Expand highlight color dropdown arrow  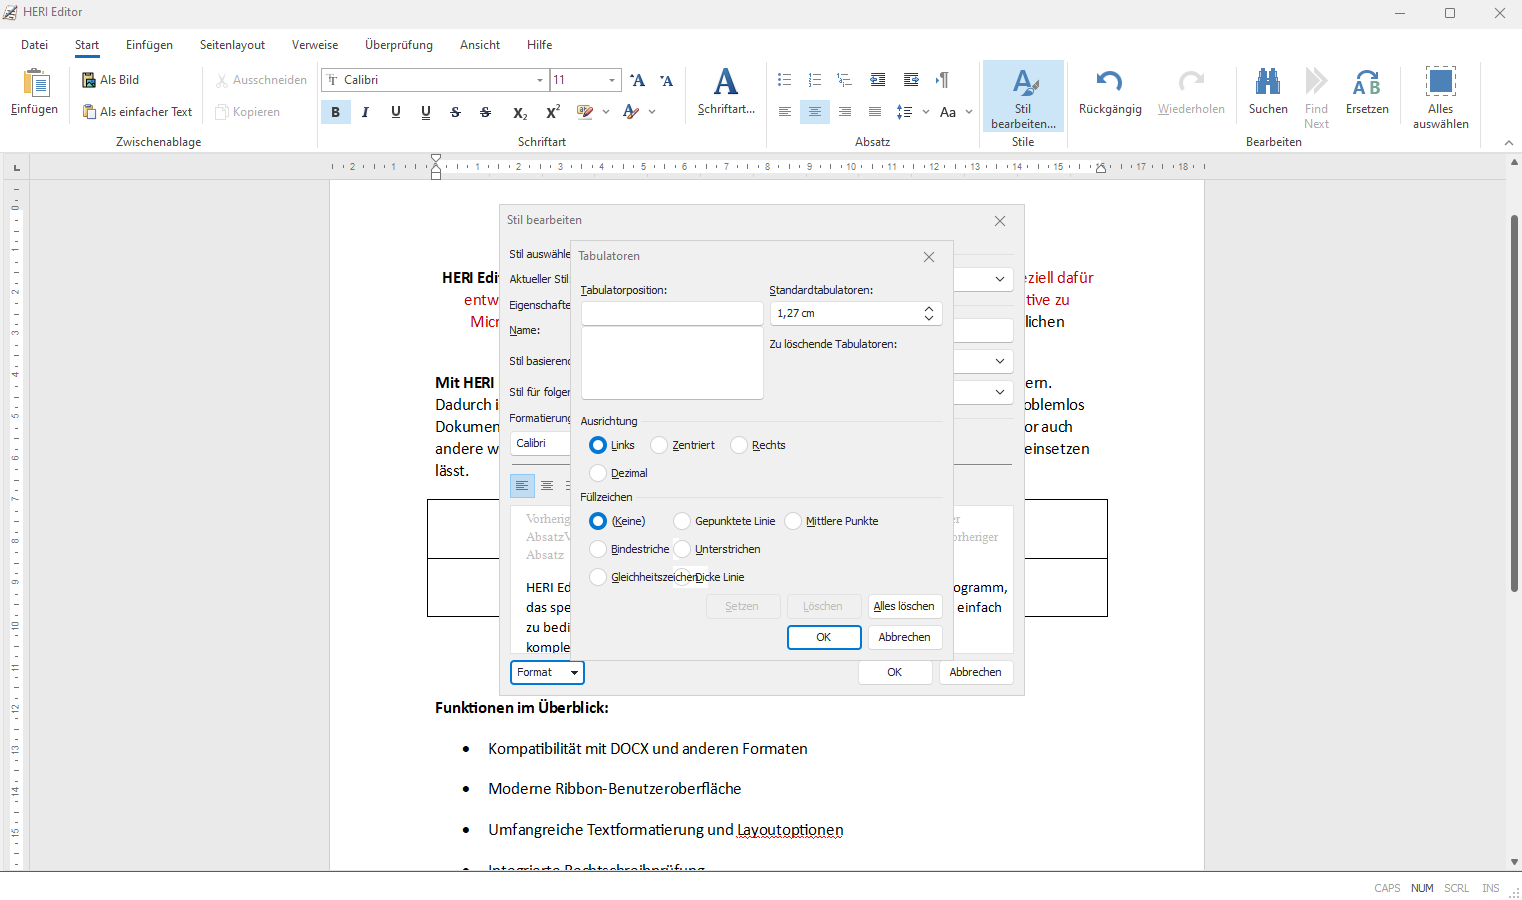click(x=606, y=112)
